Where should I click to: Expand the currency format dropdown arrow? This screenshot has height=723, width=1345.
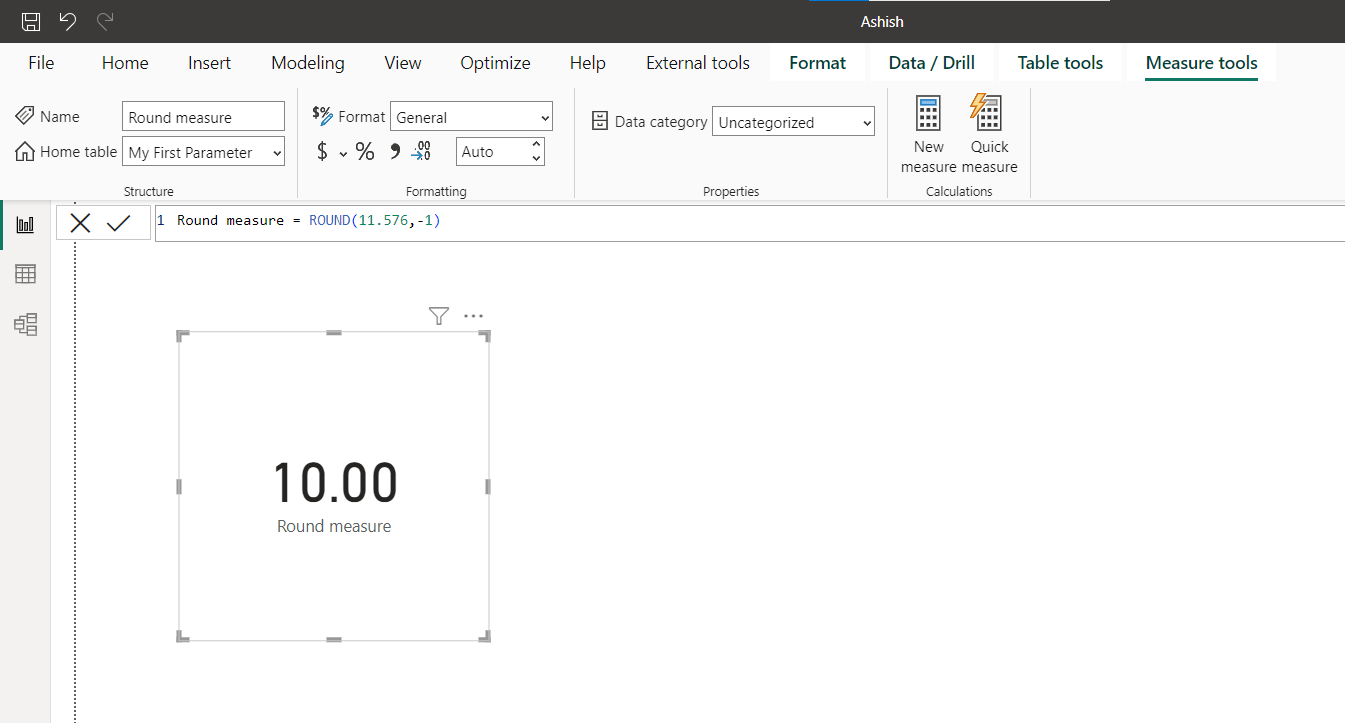coord(341,153)
